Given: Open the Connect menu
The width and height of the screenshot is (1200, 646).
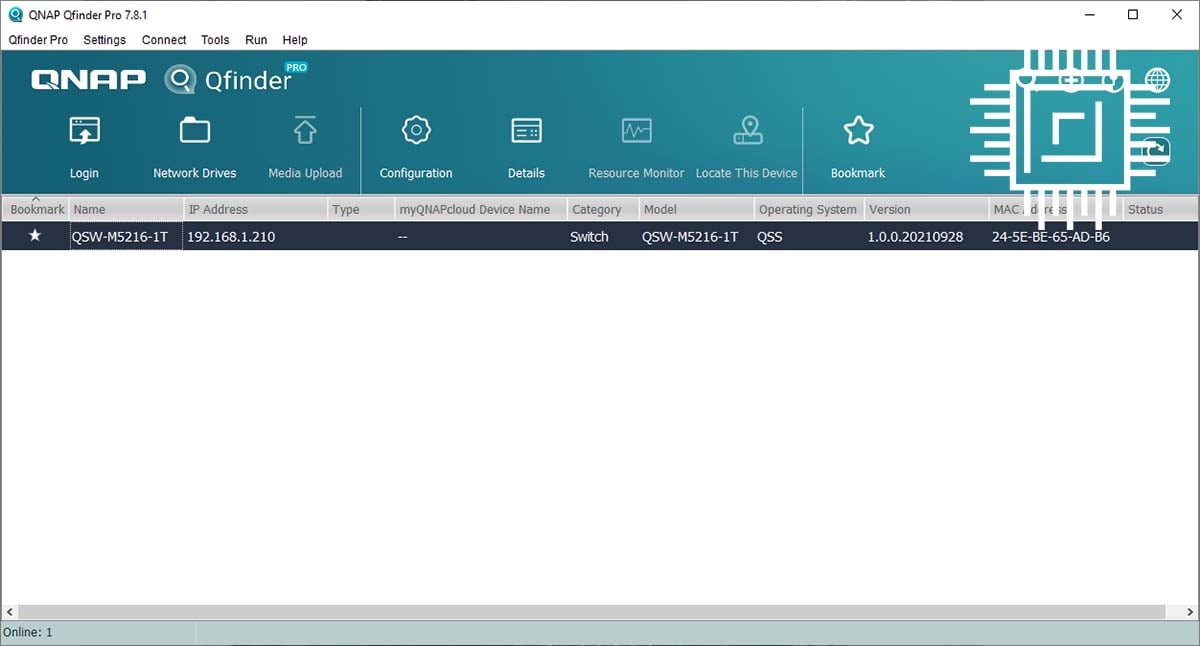Looking at the screenshot, I should click(164, 40).
